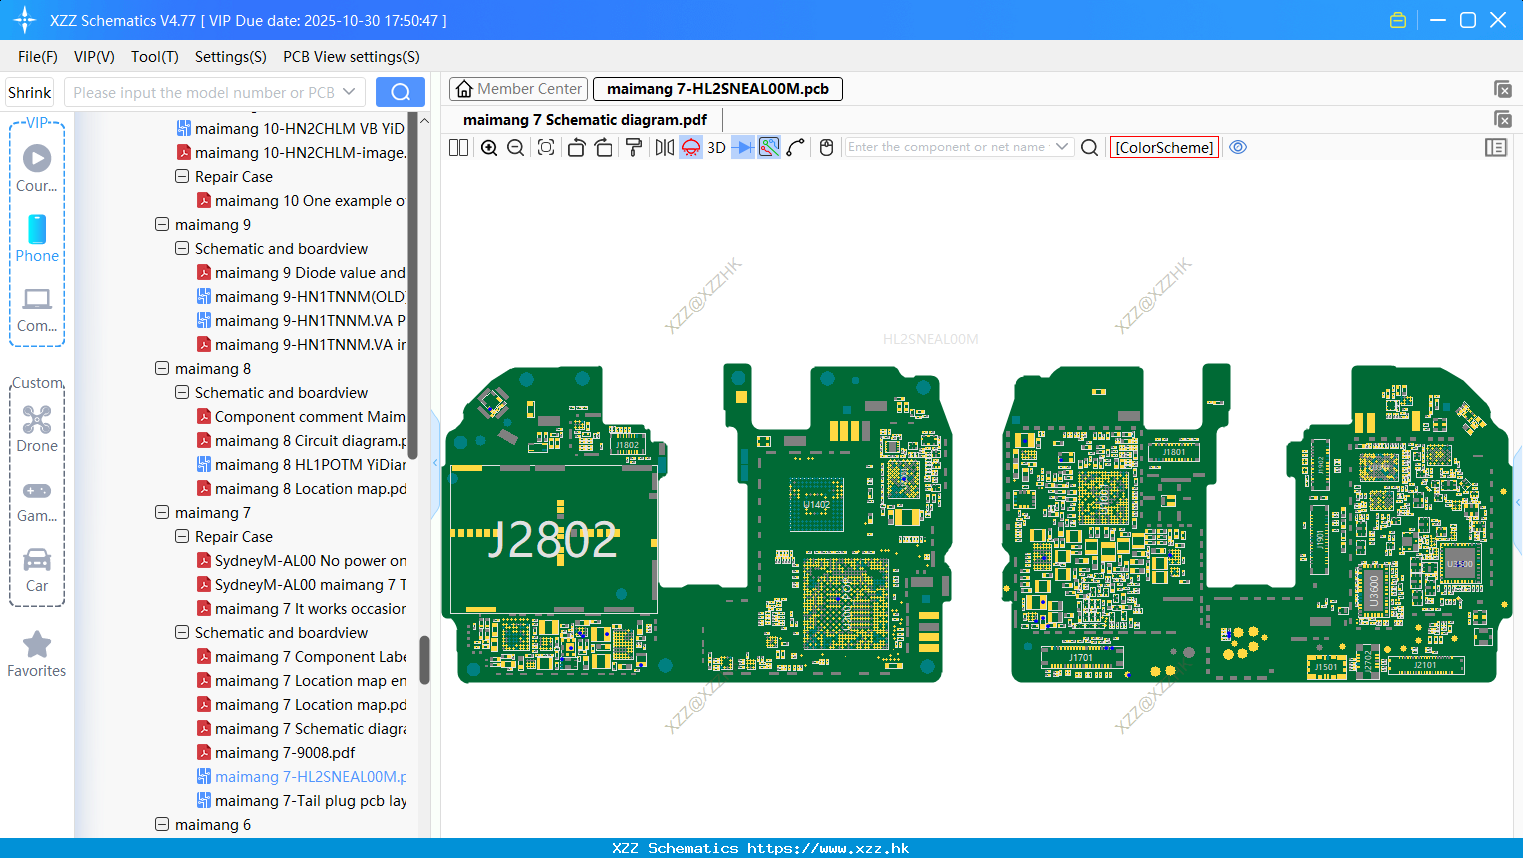Open the ColorScheme settings

coord(1164,147)
